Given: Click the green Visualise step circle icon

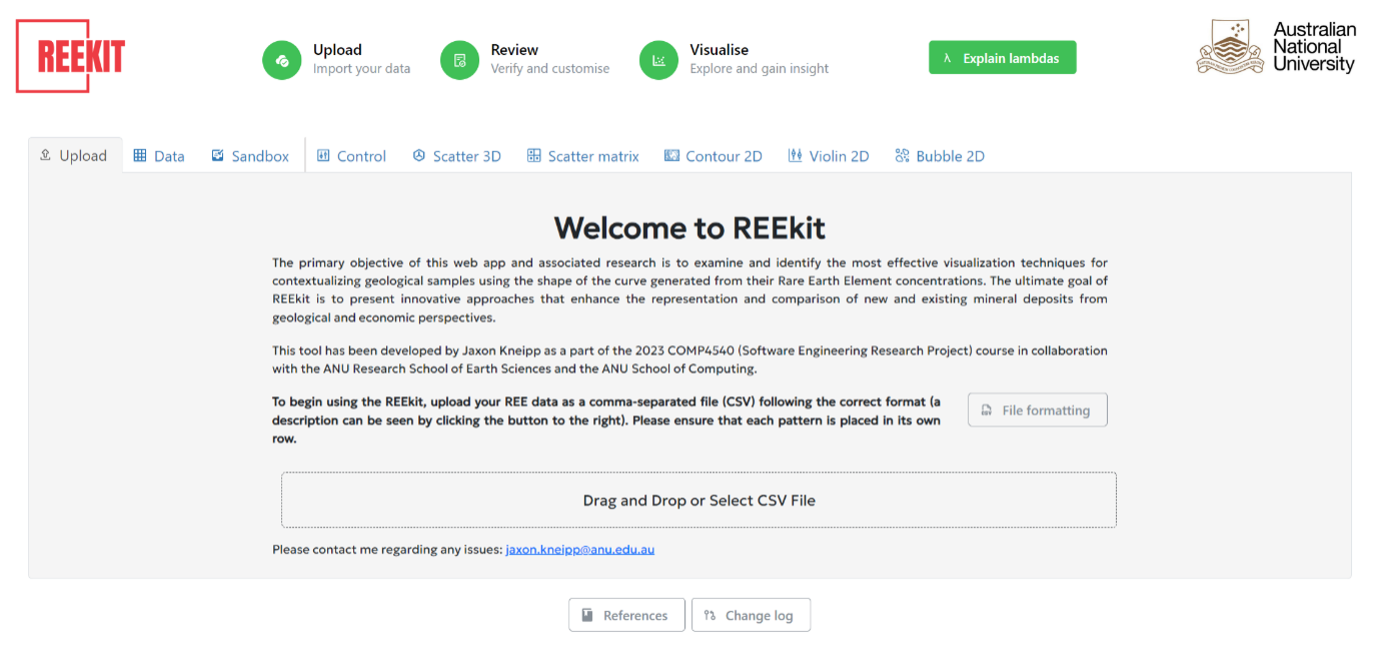Looking at the screenshot, I should 659,60.
